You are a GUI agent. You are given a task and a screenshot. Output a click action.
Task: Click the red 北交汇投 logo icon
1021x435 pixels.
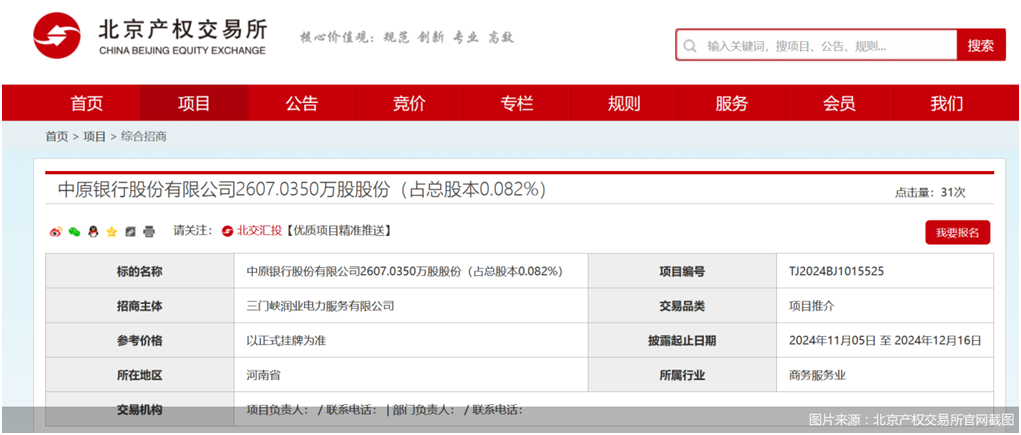[227, 231]
